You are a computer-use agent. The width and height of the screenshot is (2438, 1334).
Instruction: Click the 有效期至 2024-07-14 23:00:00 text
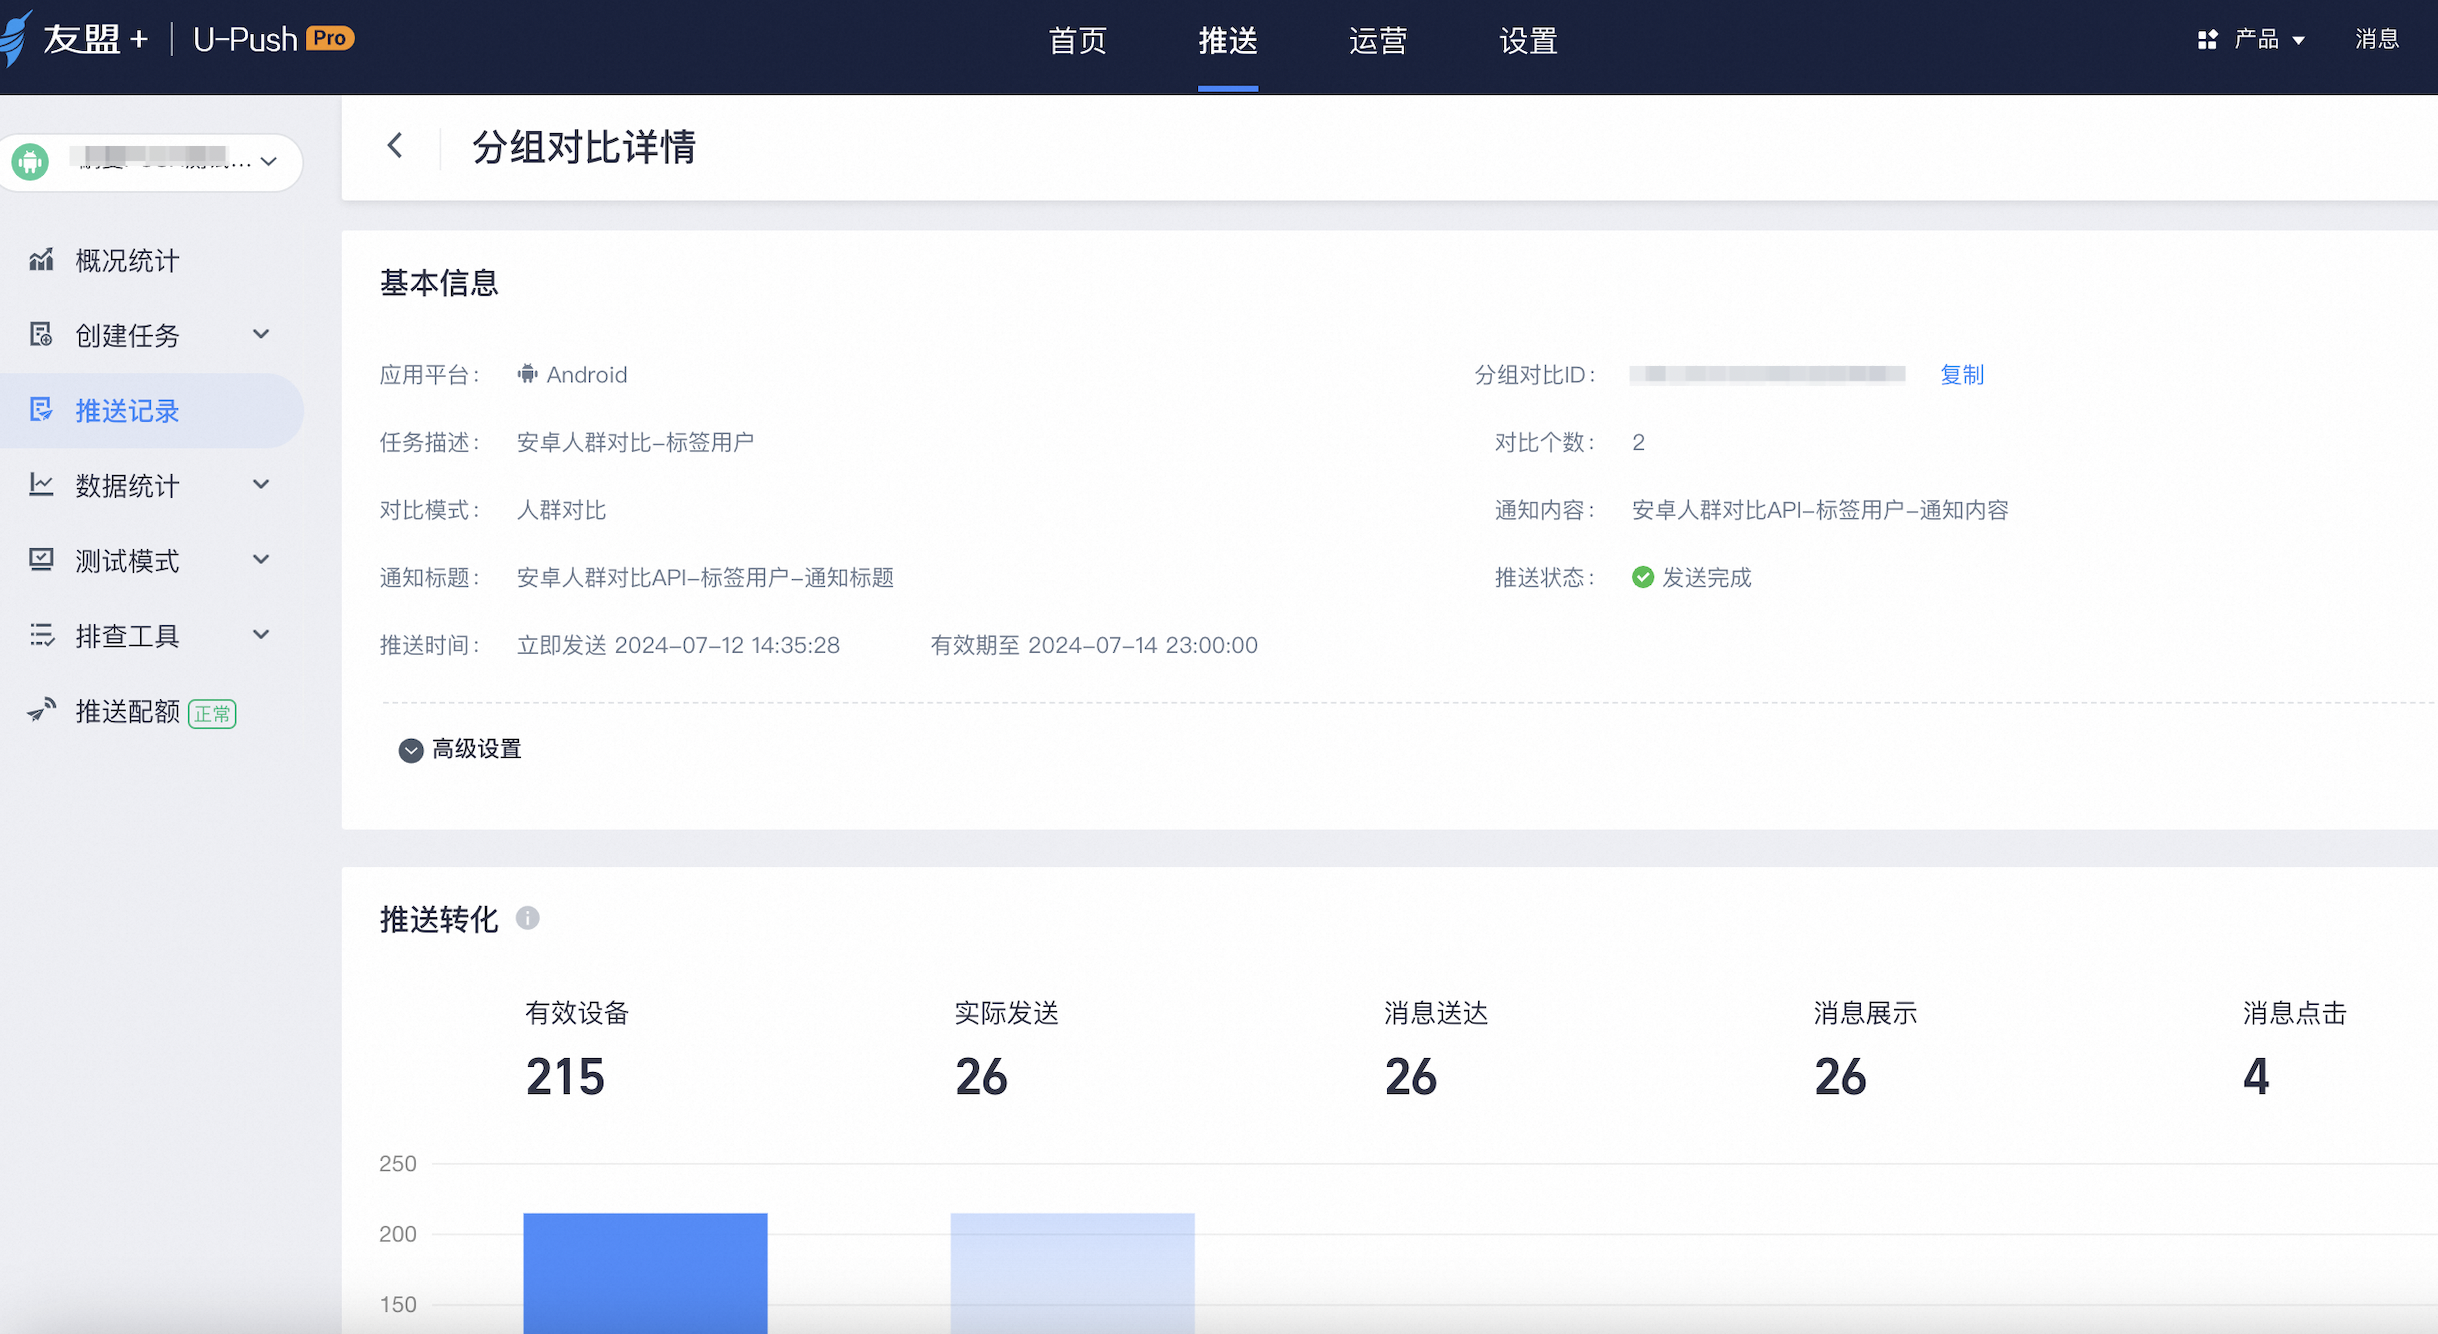(1094, 645)
